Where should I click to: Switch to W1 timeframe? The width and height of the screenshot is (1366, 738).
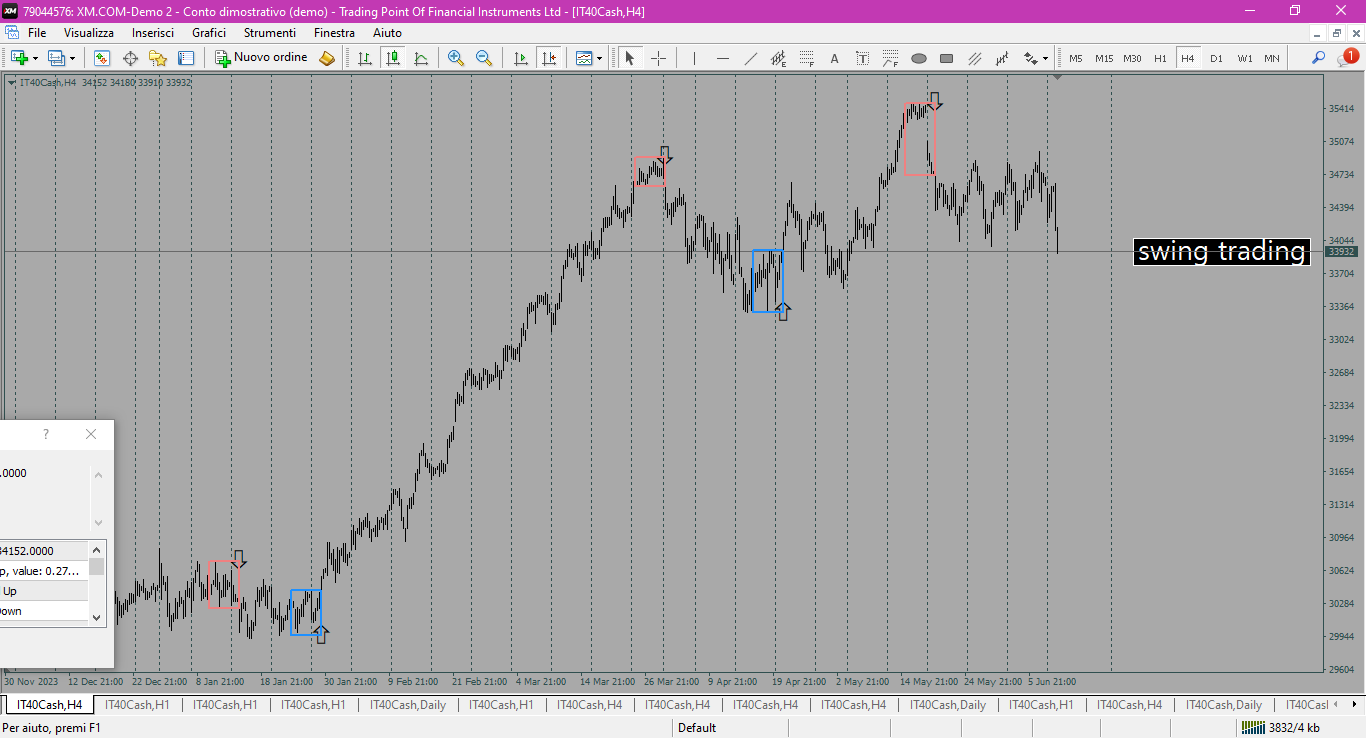pyautogui.click(x=1244, y=58)
